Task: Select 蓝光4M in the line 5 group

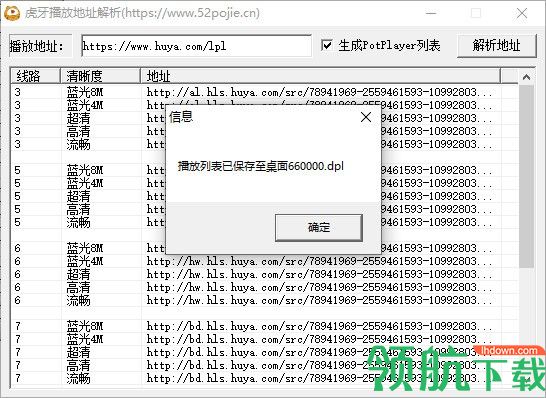Action: (x=85, y=183)
